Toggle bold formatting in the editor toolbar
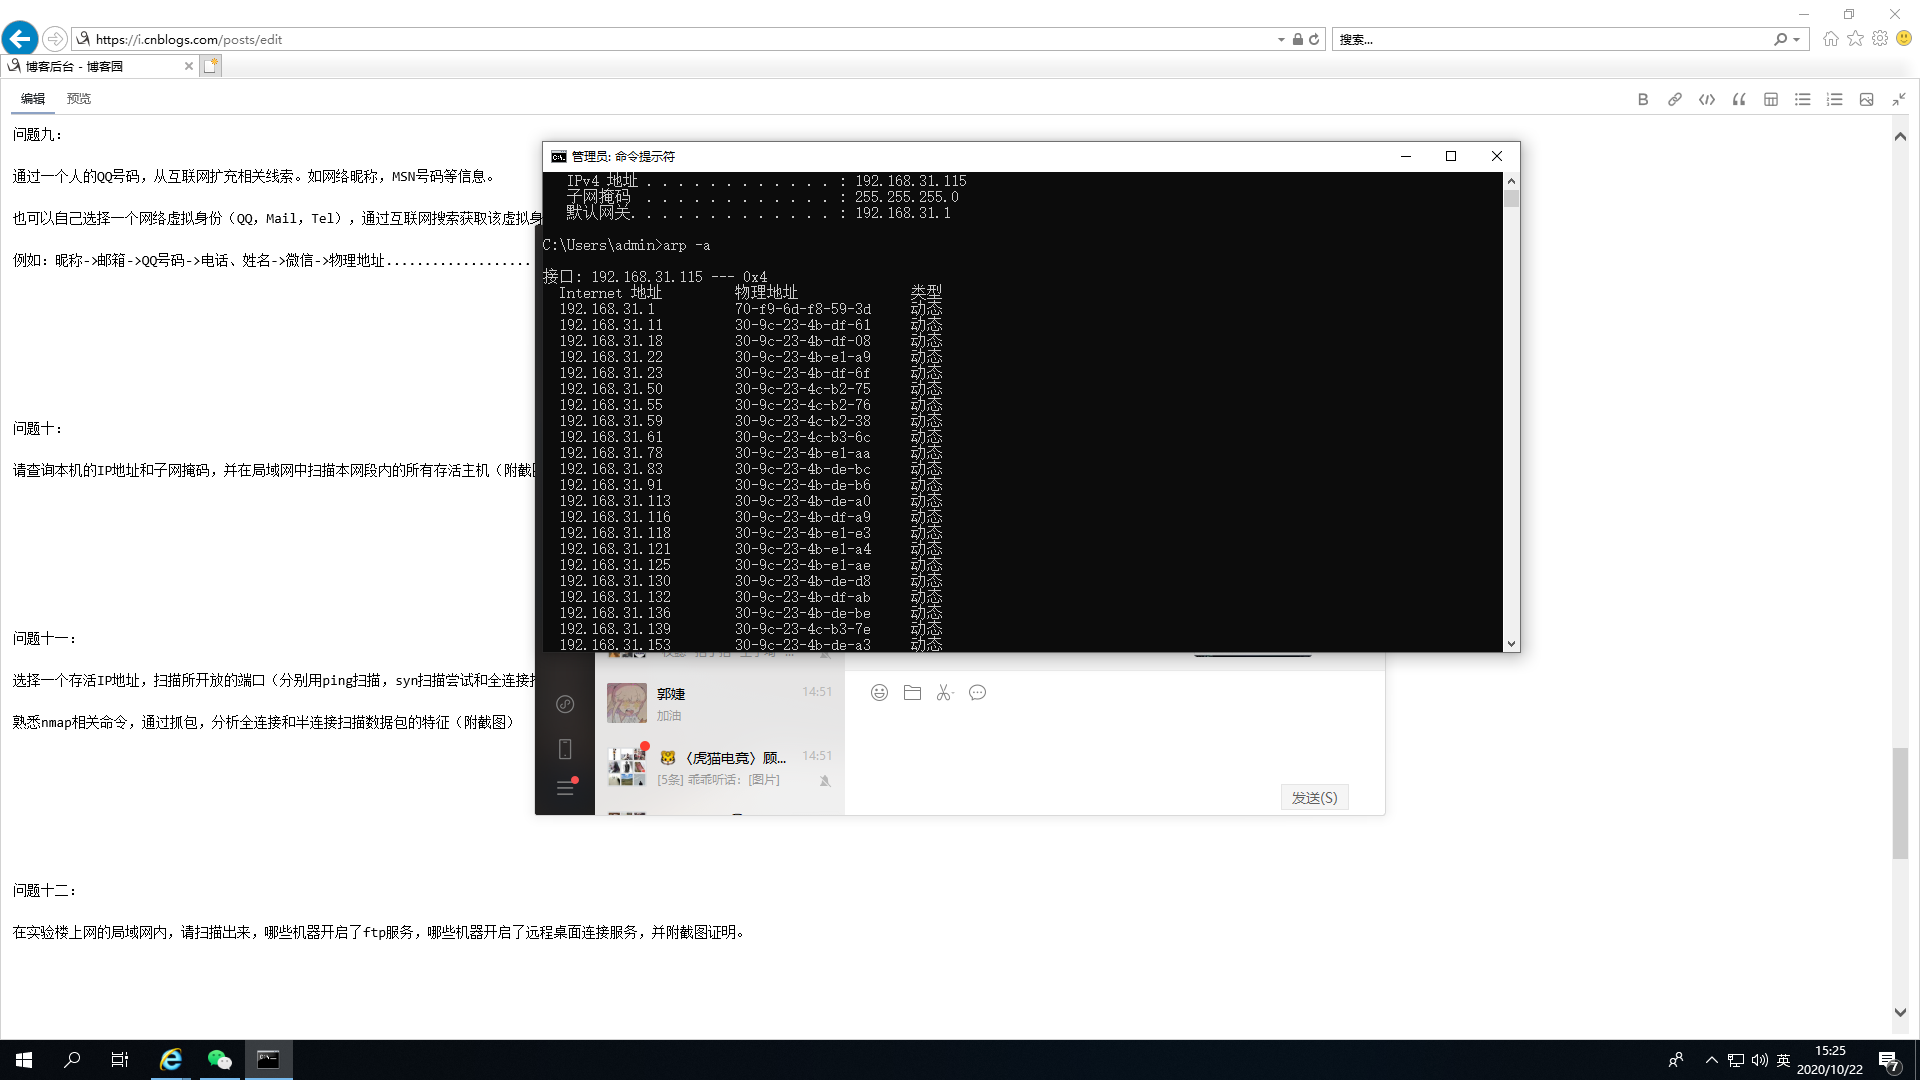The width and height of the screenshot is (1920, 1080). [x=1643, y=99]
